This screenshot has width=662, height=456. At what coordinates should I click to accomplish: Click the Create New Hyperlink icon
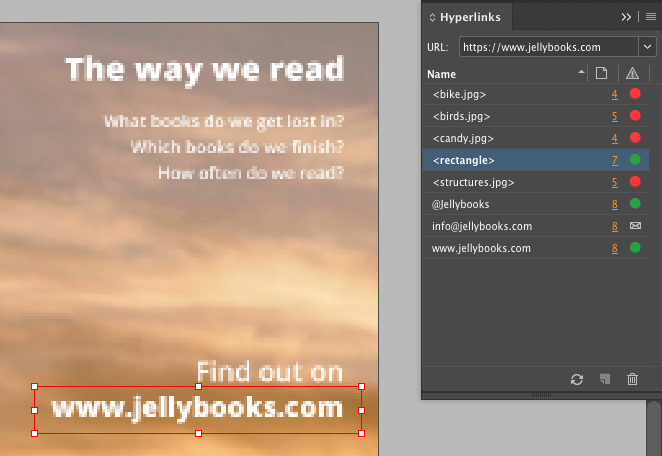tap(604, 380)
